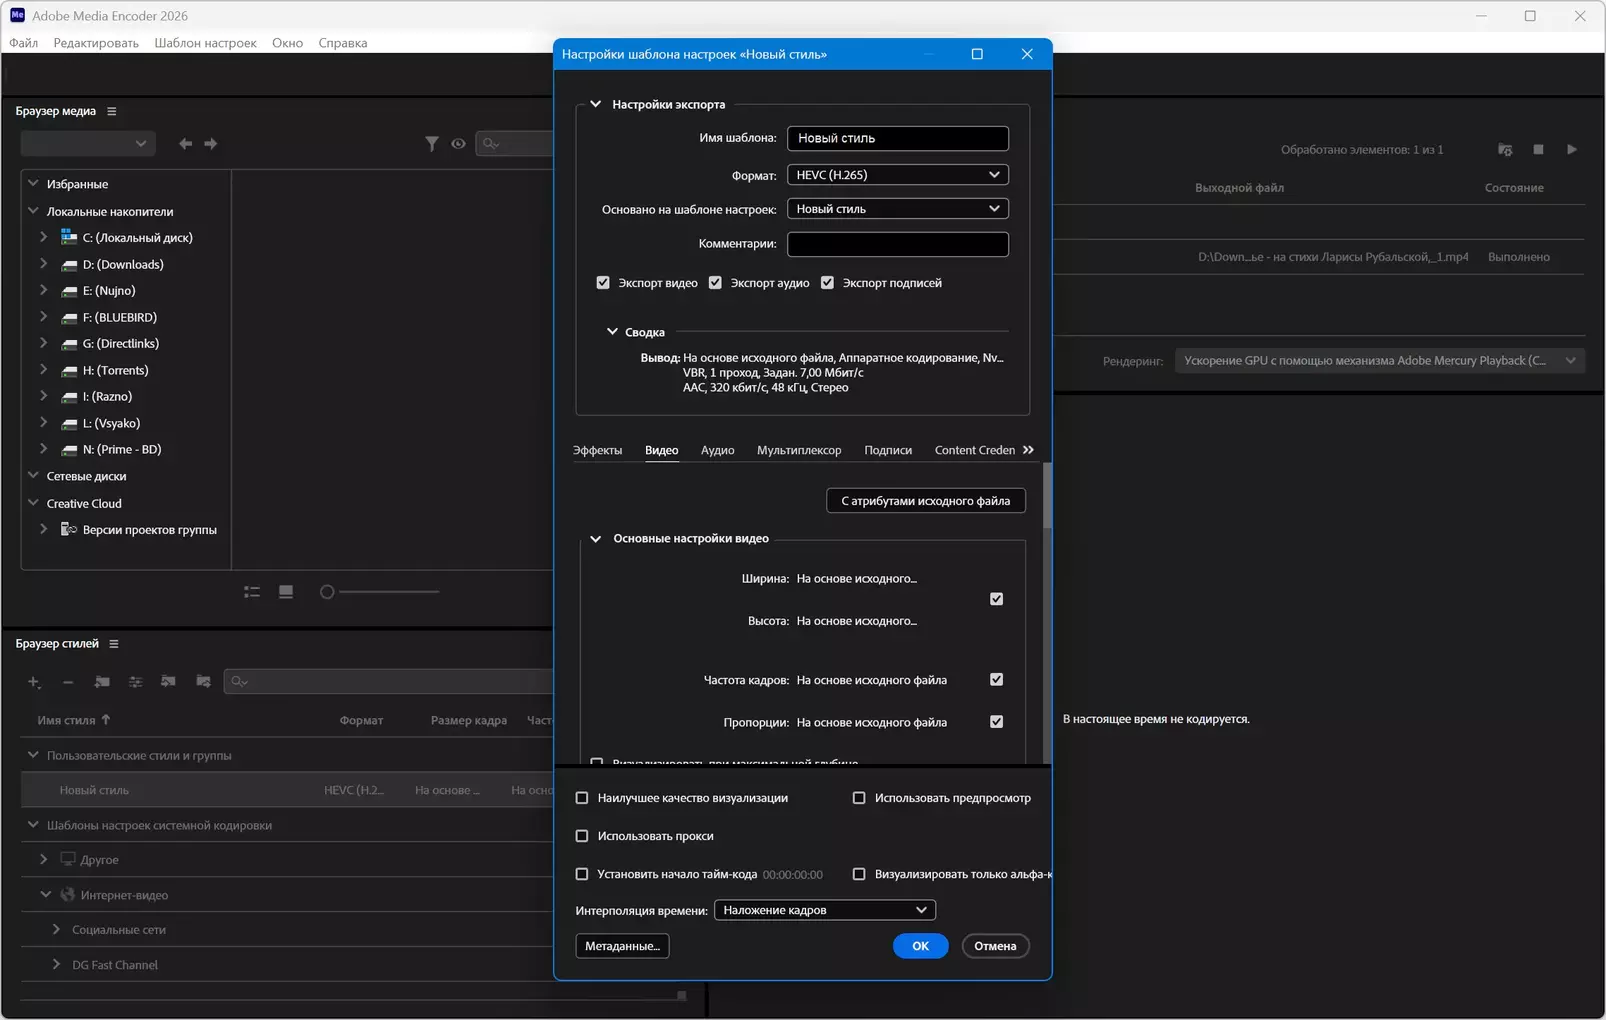The width and height of the screenshot is (1606, 1020).
Task: Switch to the Аудио tab
Action: [x=717, y=450]
